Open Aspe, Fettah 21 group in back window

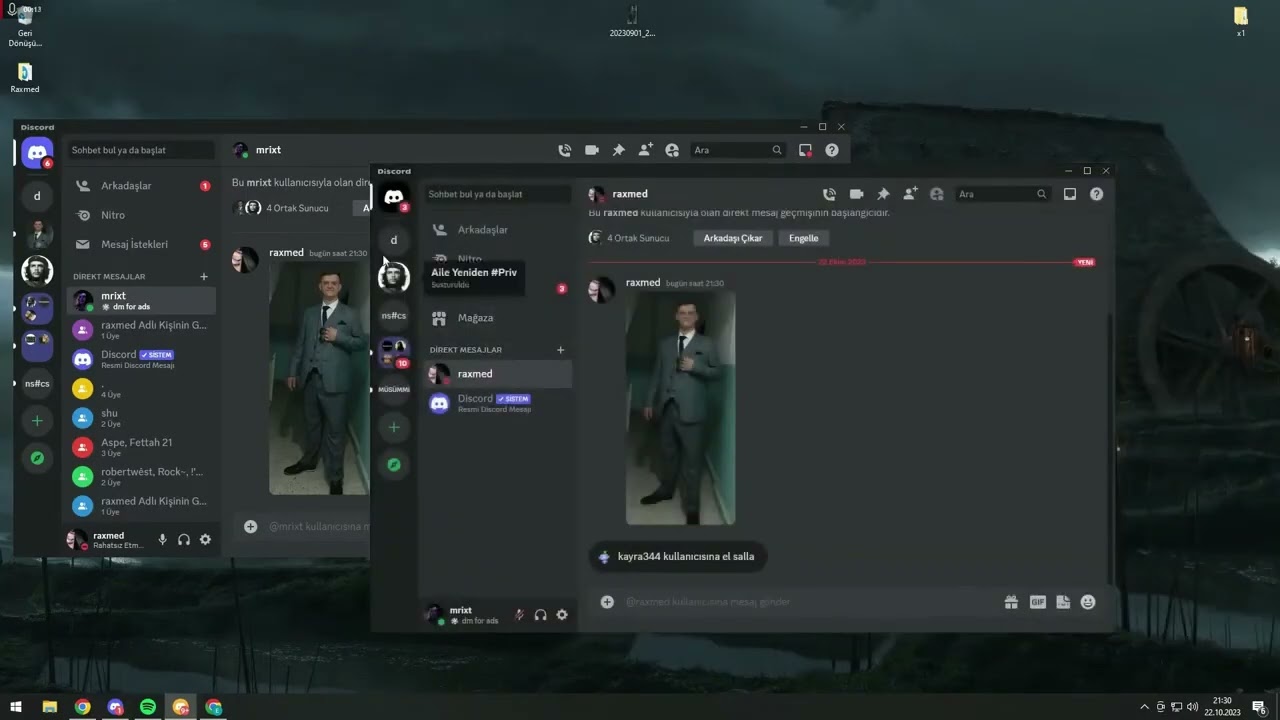point(142,447)
